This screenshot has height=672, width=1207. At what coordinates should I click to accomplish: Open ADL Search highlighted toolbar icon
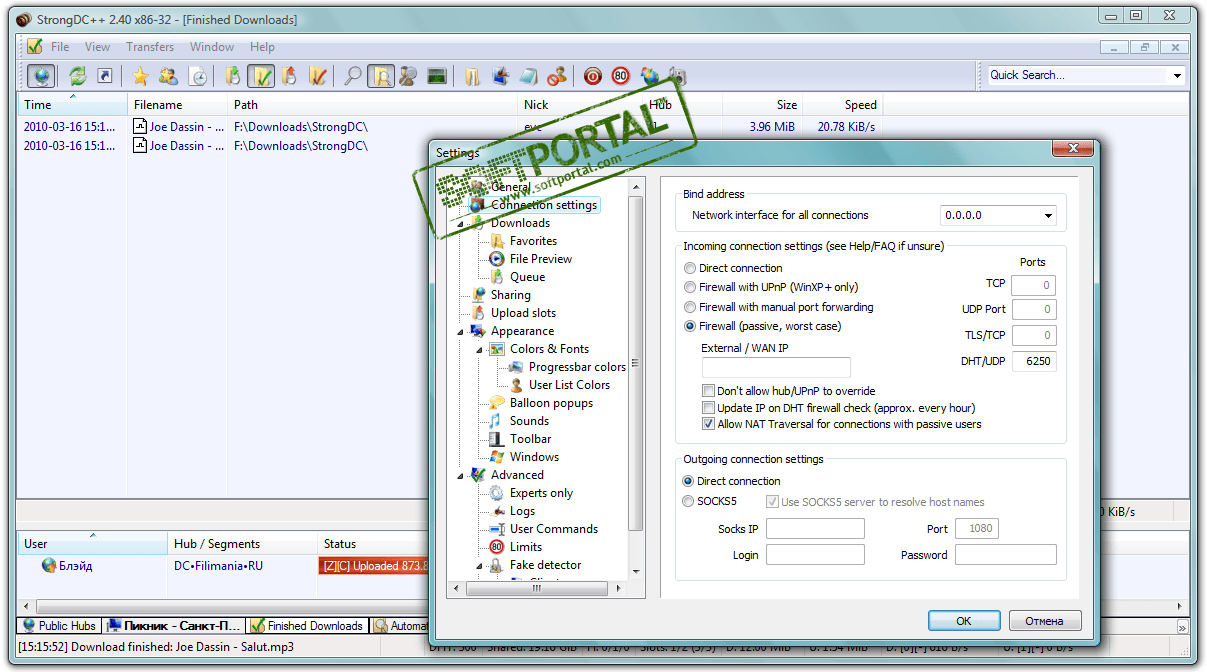click(x=380, y=75)
